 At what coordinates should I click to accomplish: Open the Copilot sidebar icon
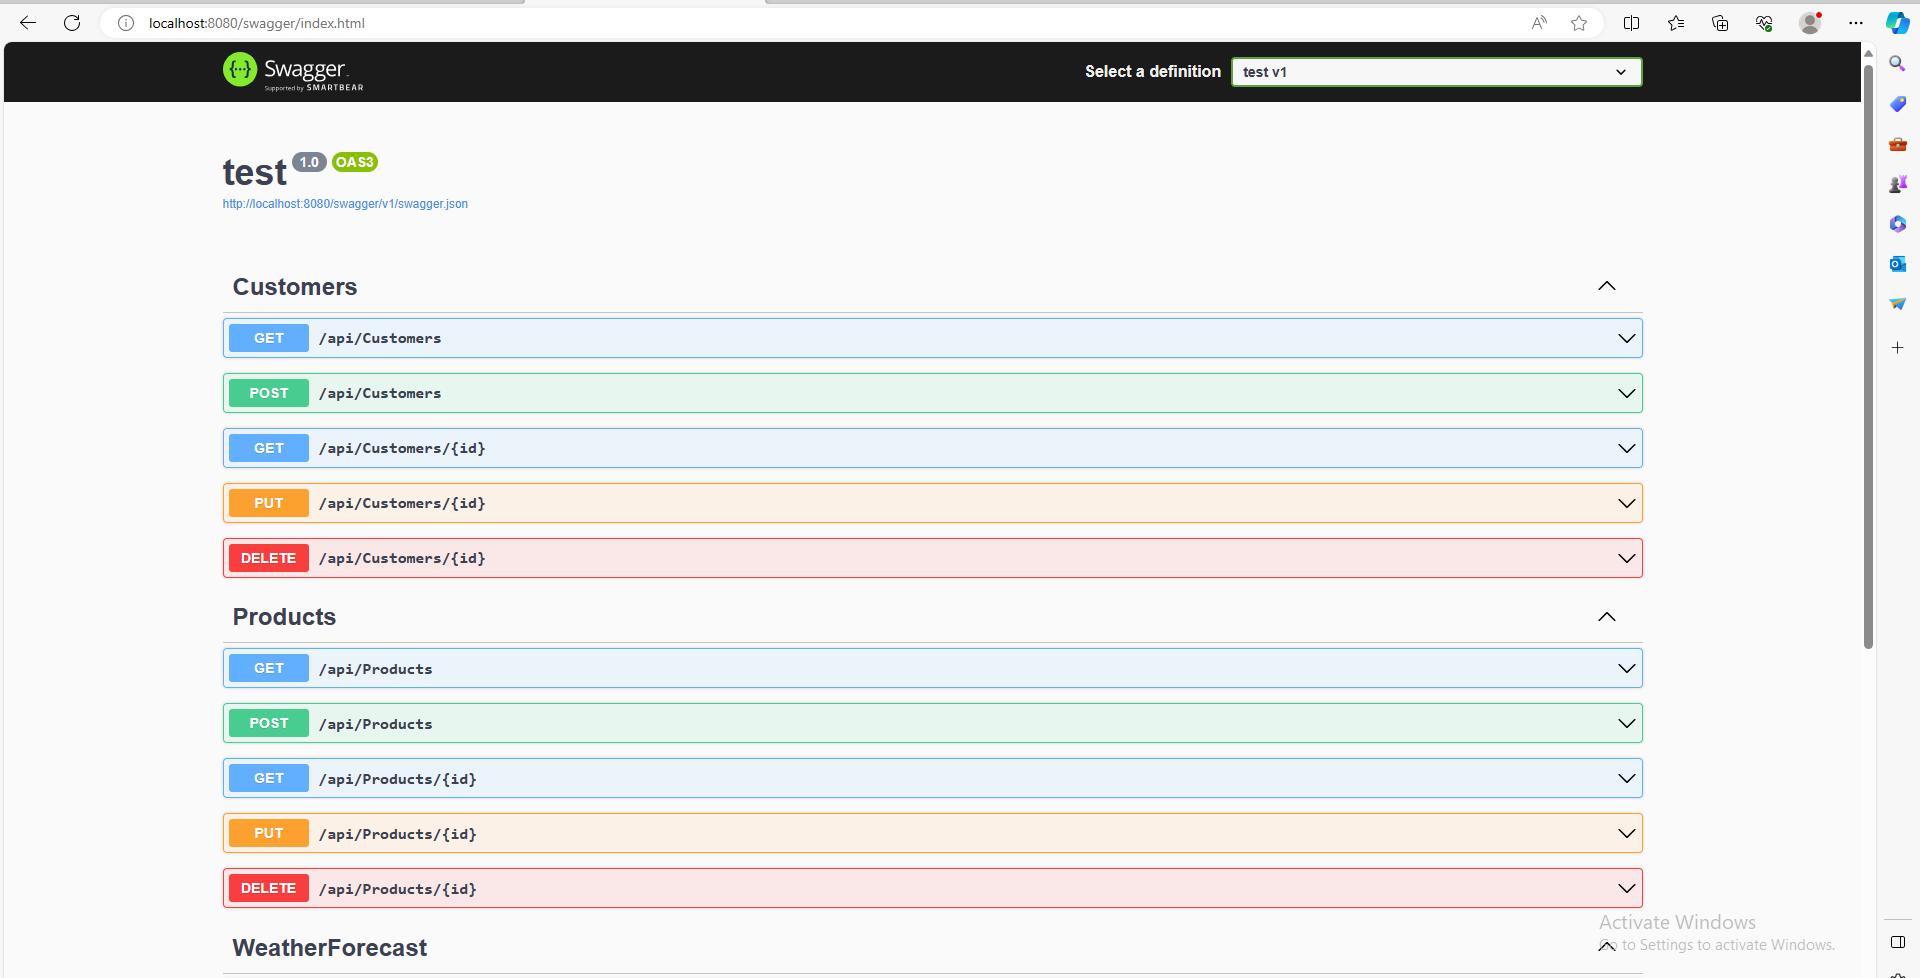click(x=1897, y=23)
